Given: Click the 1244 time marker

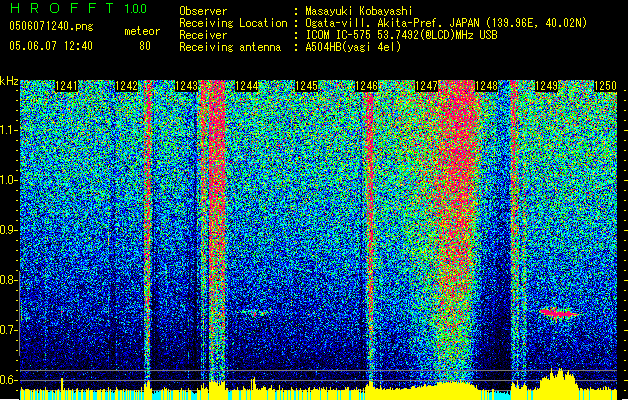Looking at the screenshot, I should point(246,86).
